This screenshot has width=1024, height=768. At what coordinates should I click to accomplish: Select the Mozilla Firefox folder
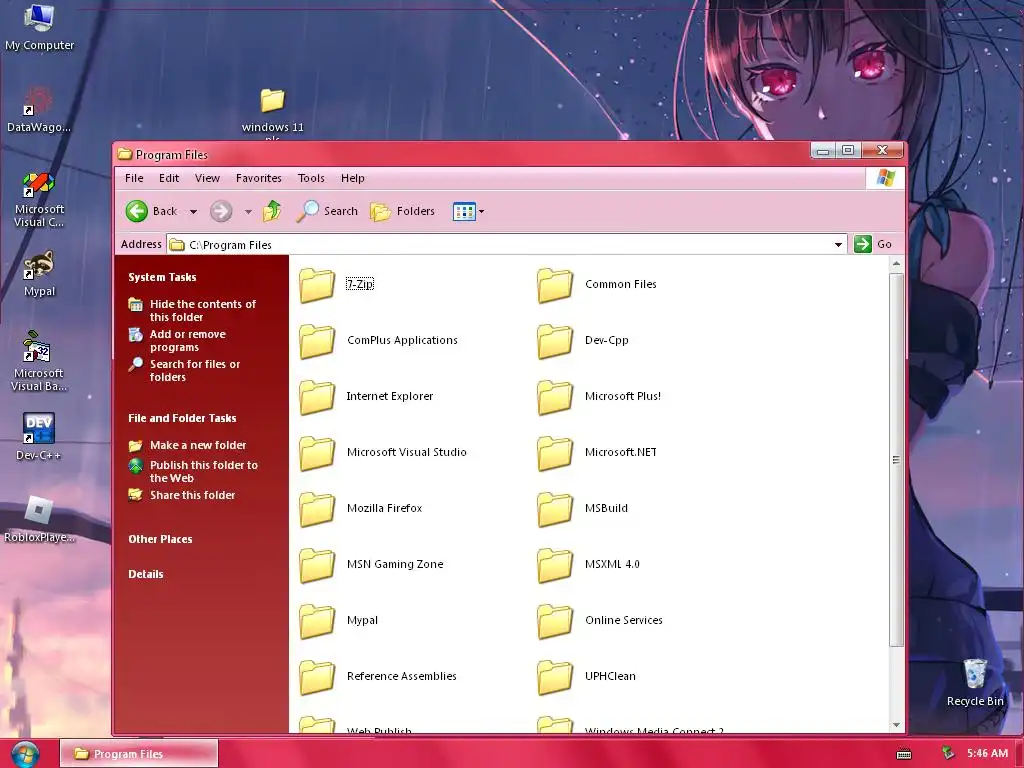pyautogui.click(x=361, y=509)
